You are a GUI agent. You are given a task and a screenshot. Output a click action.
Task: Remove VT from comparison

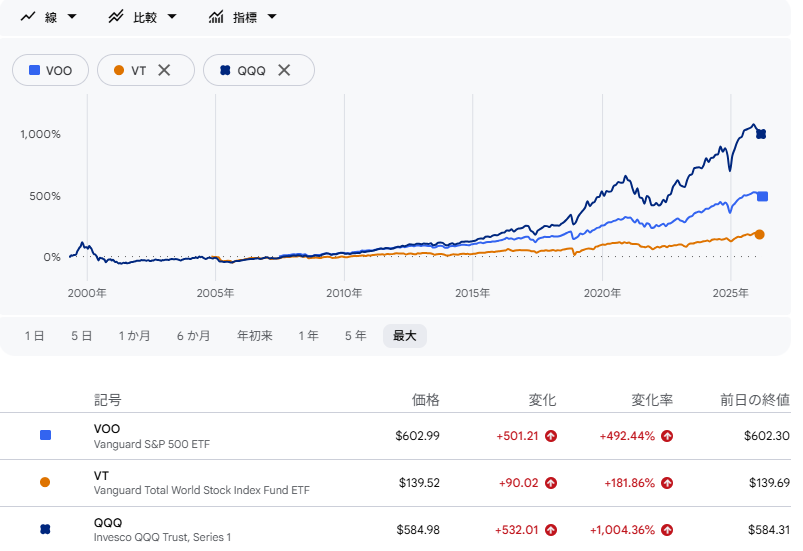click(x=164, y=70)
